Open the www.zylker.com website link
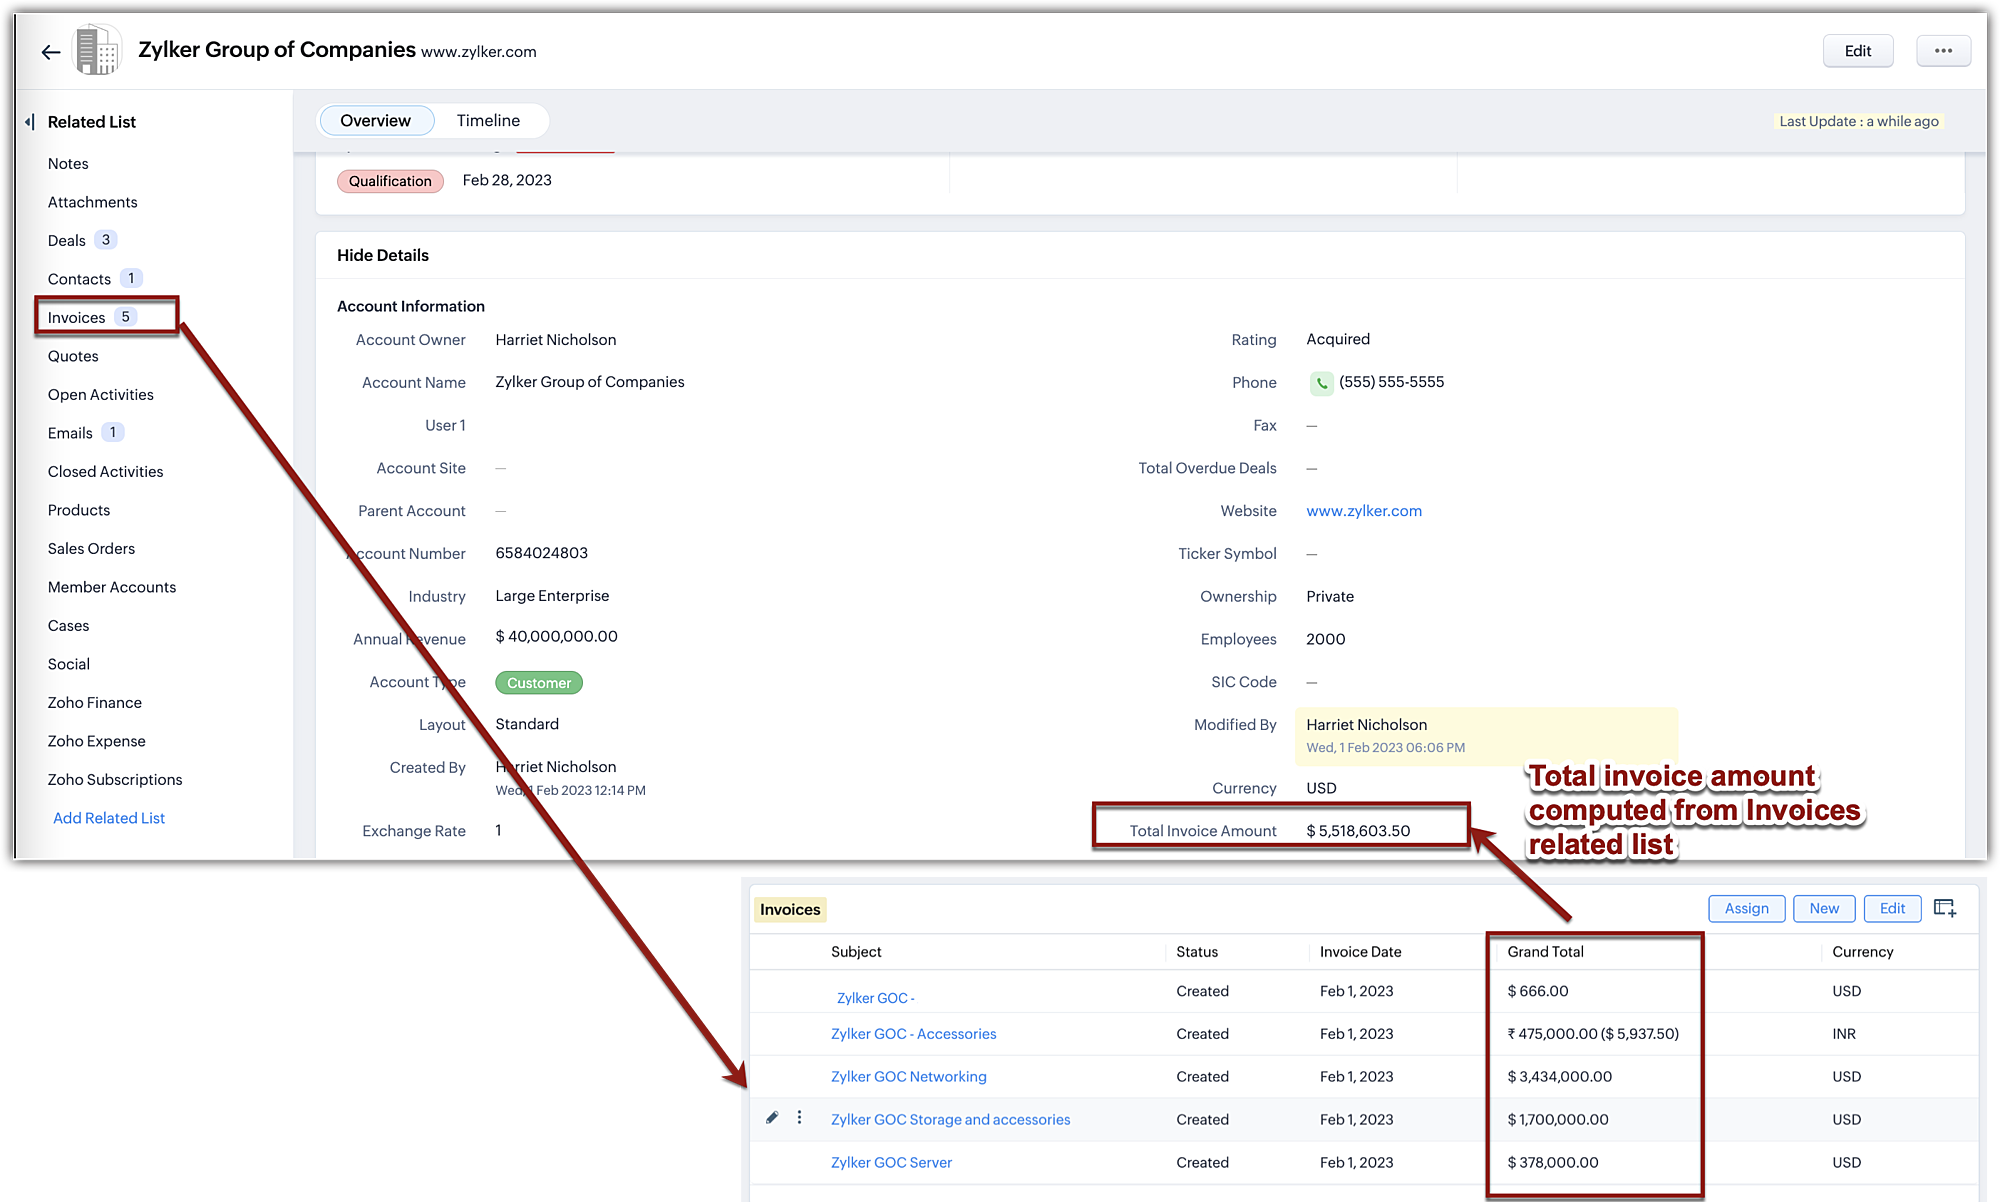Viewport: 2000px width, 1202px height. [1363, 511]
